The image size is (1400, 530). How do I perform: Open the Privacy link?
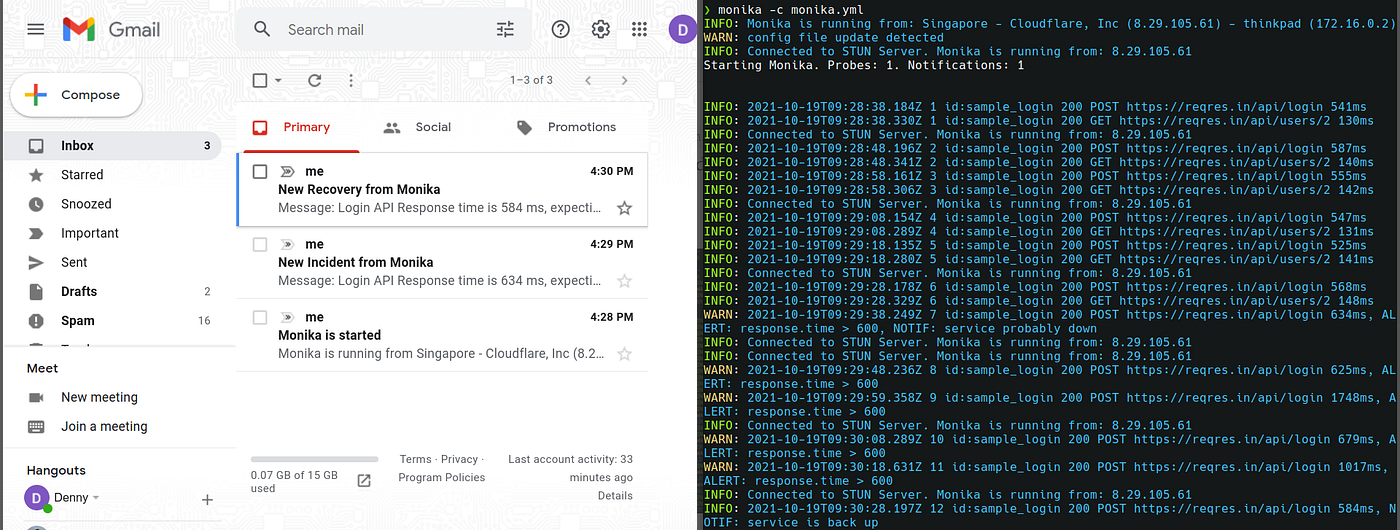(x=460, y=459)
